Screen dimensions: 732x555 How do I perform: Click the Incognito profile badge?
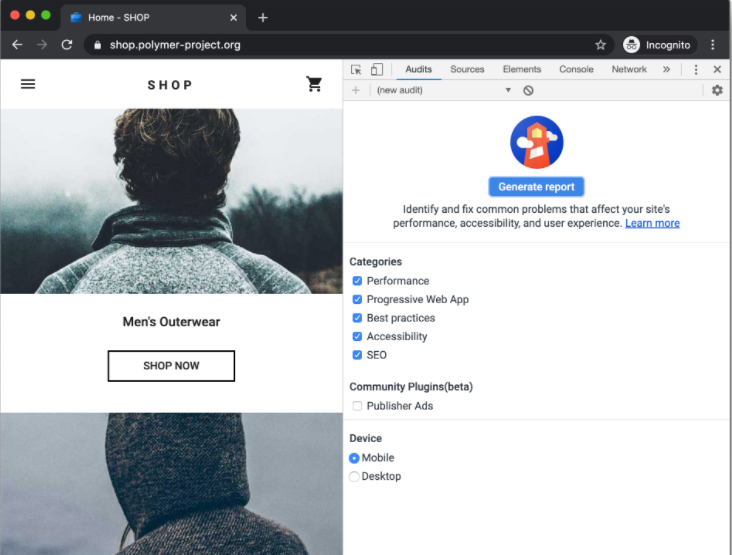coord(660,45)
